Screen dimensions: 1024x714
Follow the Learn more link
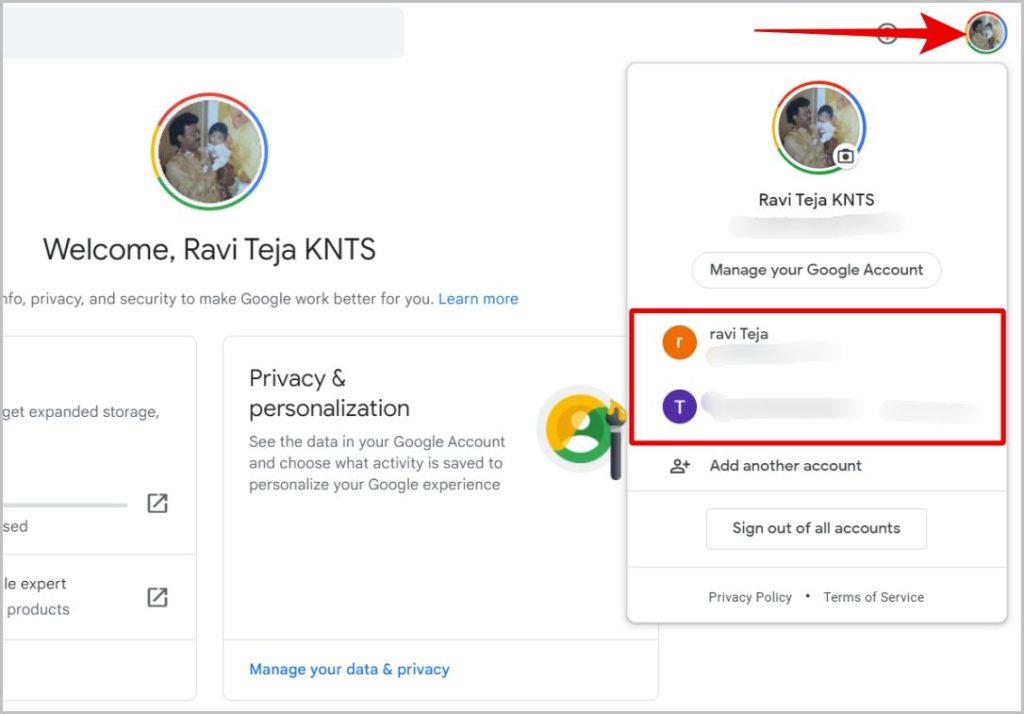[x=478, y=299]
